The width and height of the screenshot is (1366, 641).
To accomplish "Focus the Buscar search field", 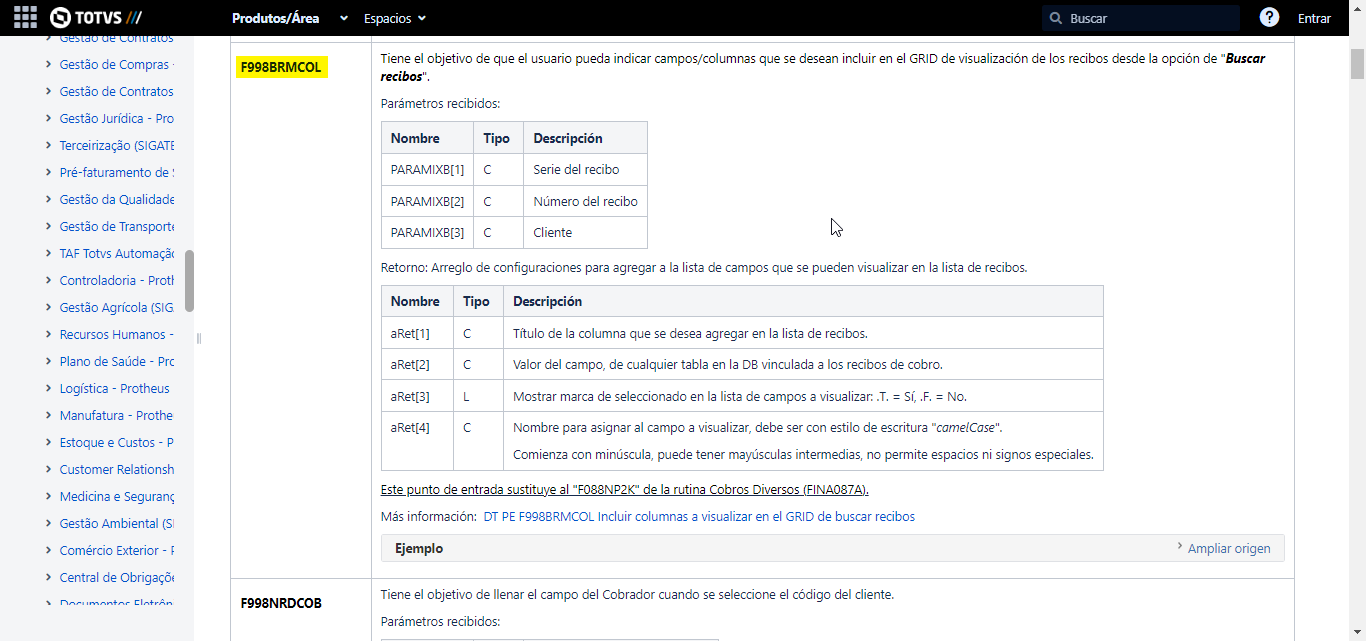I will click(1141, 18).
